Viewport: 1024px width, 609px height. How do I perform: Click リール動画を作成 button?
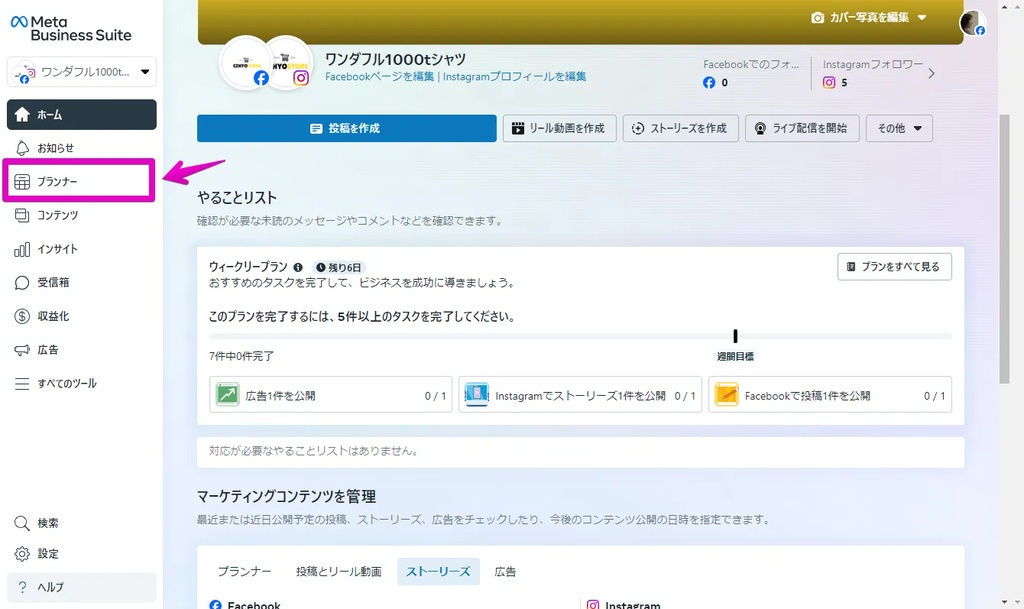(x=560, y=129)
